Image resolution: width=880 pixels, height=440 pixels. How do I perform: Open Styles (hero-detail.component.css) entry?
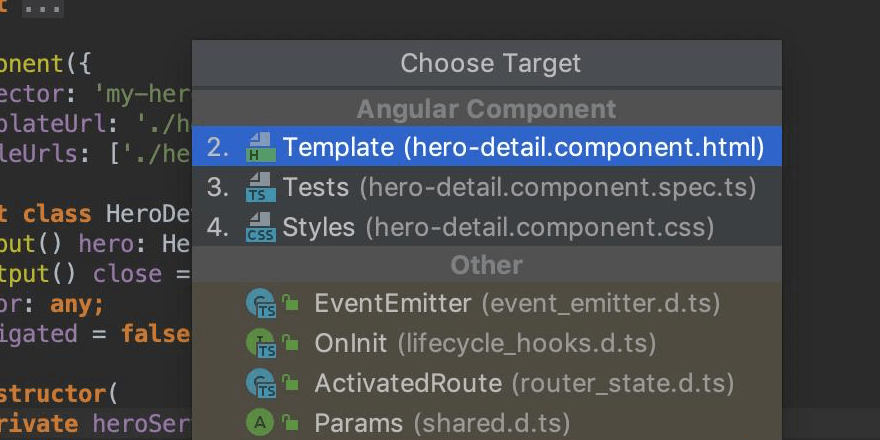[x=497, y=228]
